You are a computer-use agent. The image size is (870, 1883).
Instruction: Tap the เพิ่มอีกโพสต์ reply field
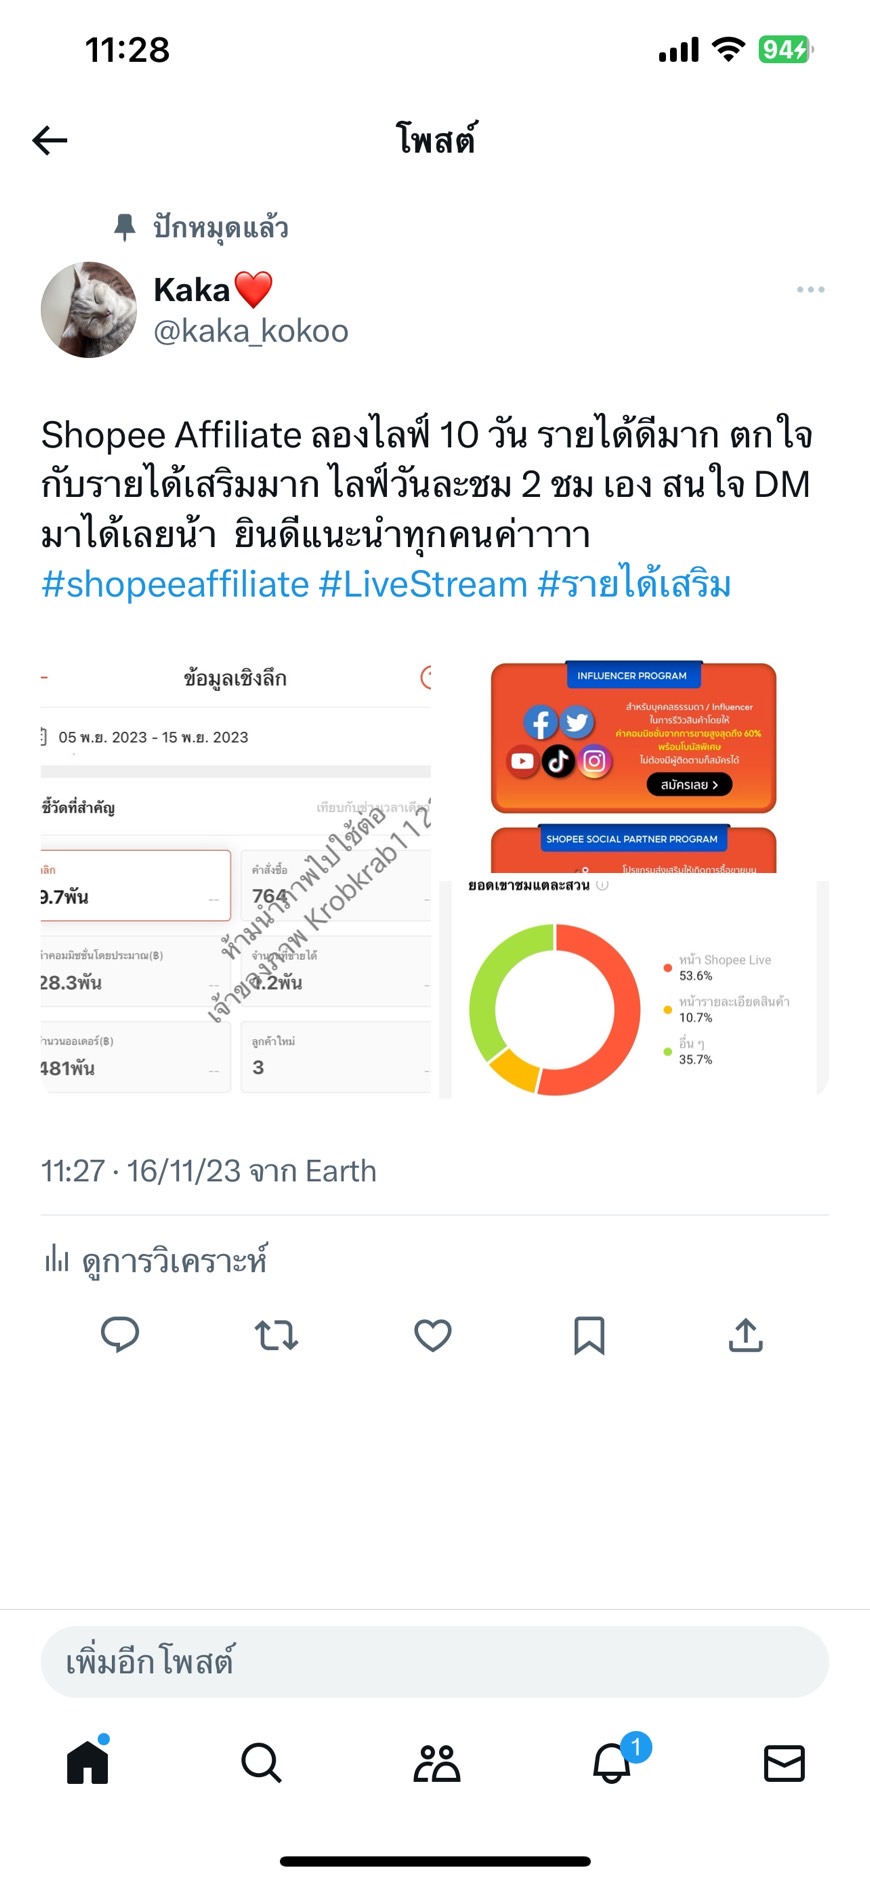click(x=435, y=1662)
